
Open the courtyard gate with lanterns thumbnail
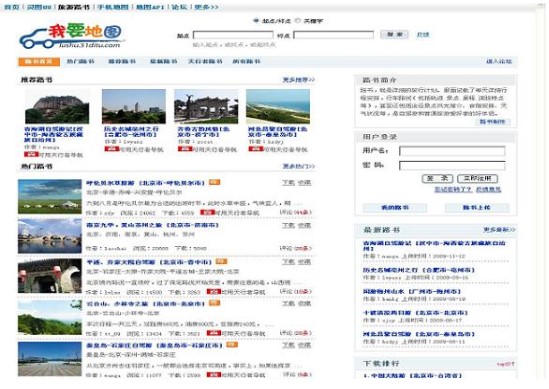click(x=50, y=276)
